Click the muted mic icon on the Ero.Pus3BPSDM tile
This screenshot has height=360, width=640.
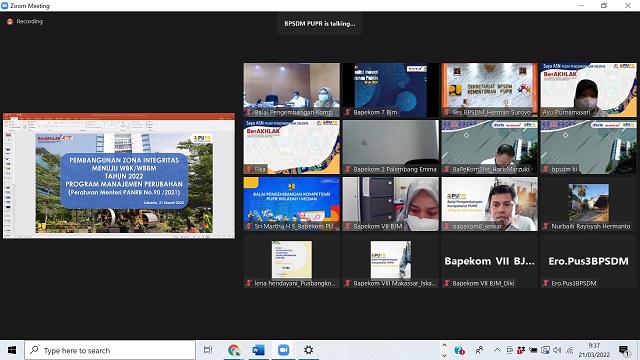click(x=546, y=283)
